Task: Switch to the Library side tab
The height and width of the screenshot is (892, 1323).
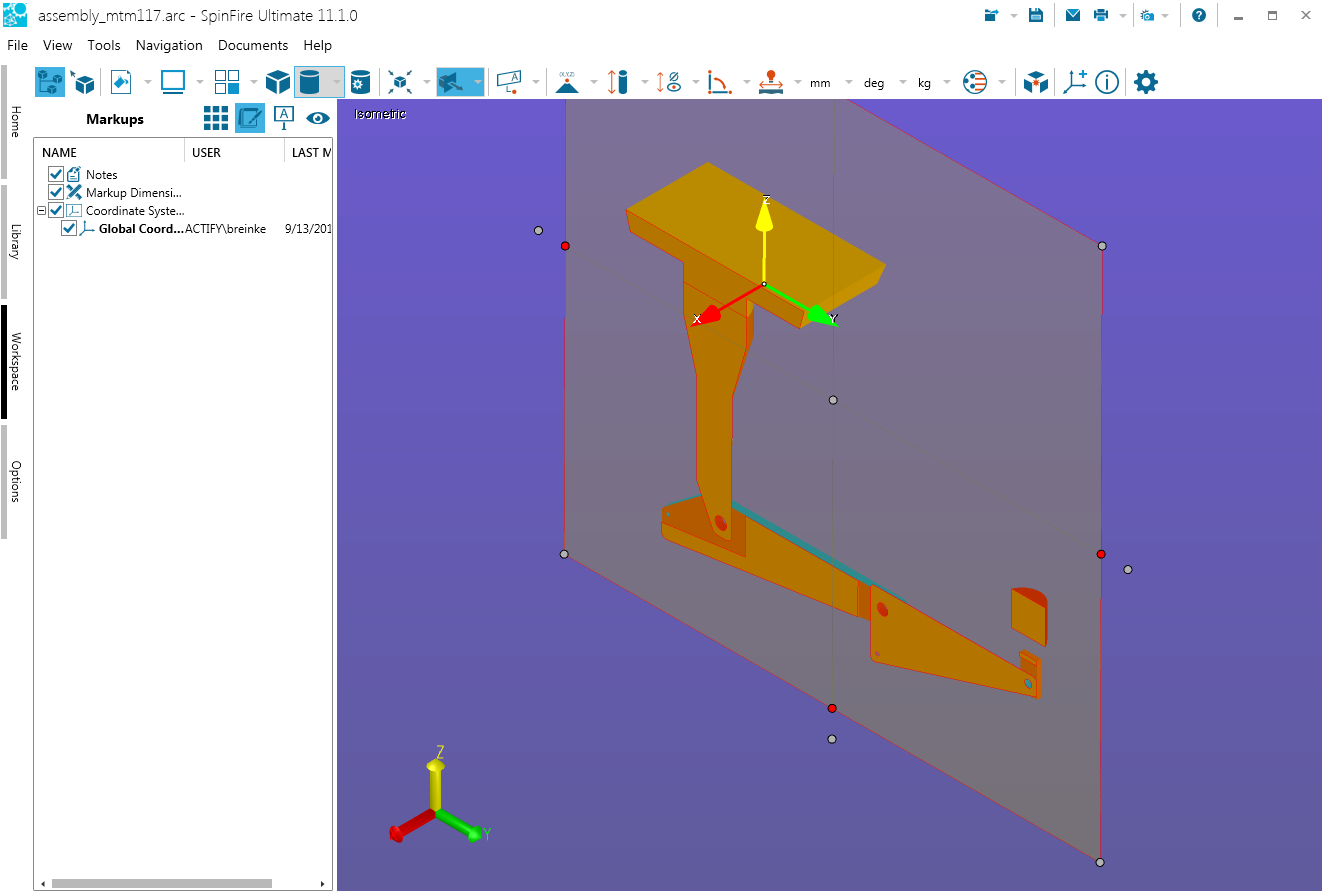Action: coord(15,241)
